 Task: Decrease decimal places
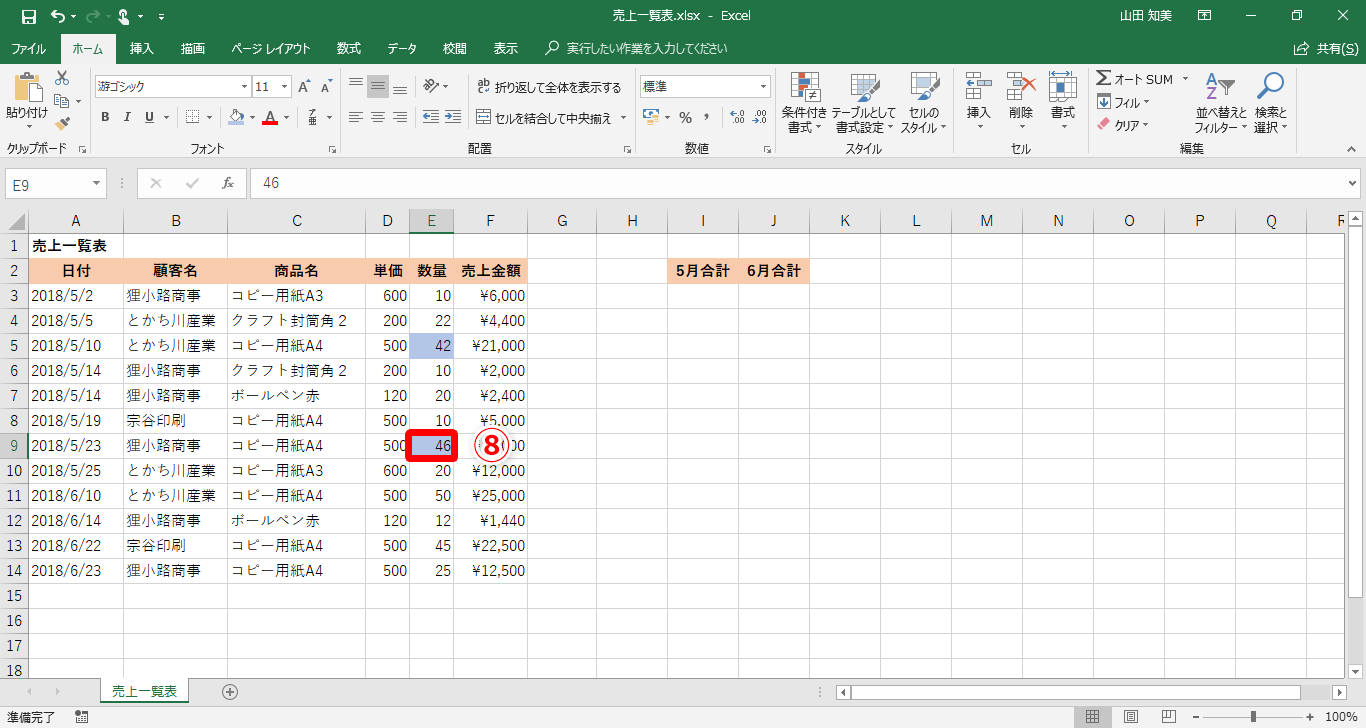pyautogui.click(x=761, y=117)
